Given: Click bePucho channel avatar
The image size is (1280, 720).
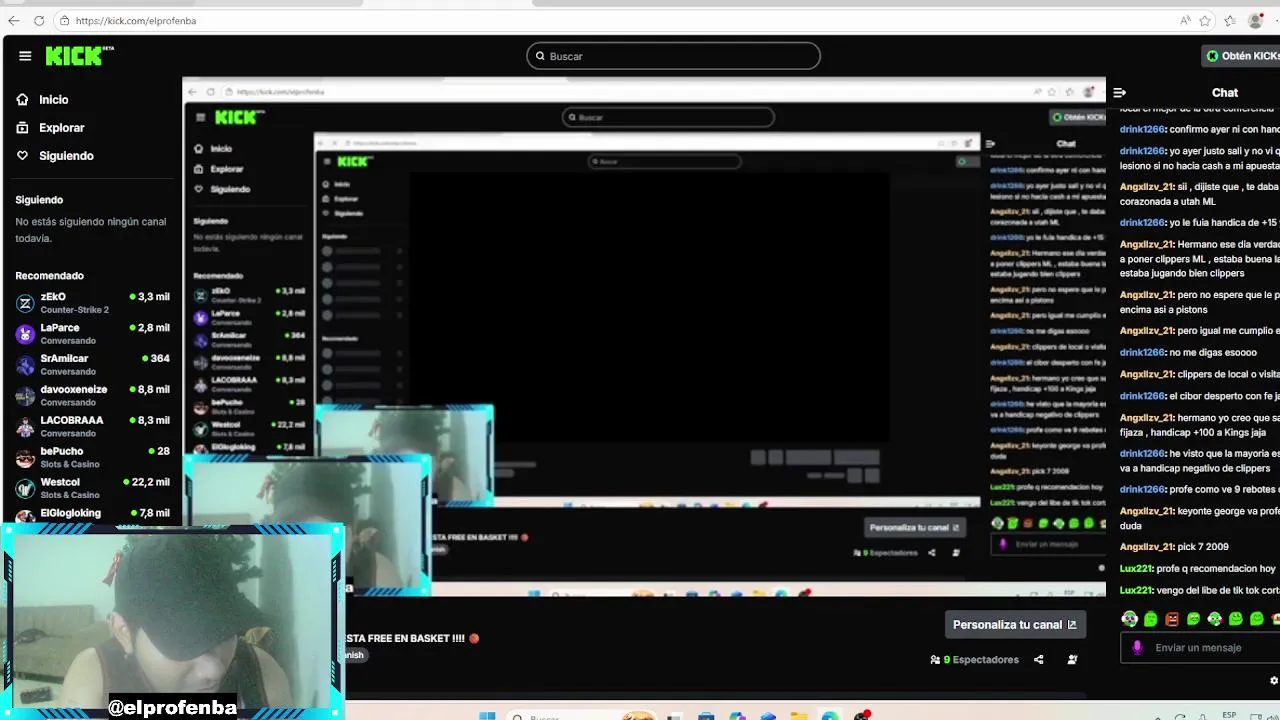Looking at the screenshot, I should click(x=25, y=458).
